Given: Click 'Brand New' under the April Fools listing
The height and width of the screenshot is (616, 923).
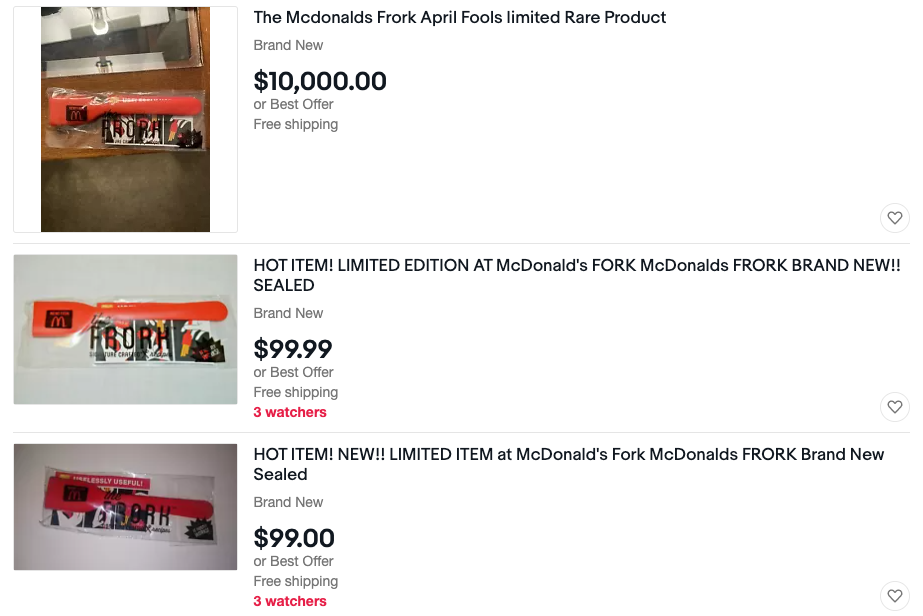Looking at the screenshot, I should coord(288,45).
